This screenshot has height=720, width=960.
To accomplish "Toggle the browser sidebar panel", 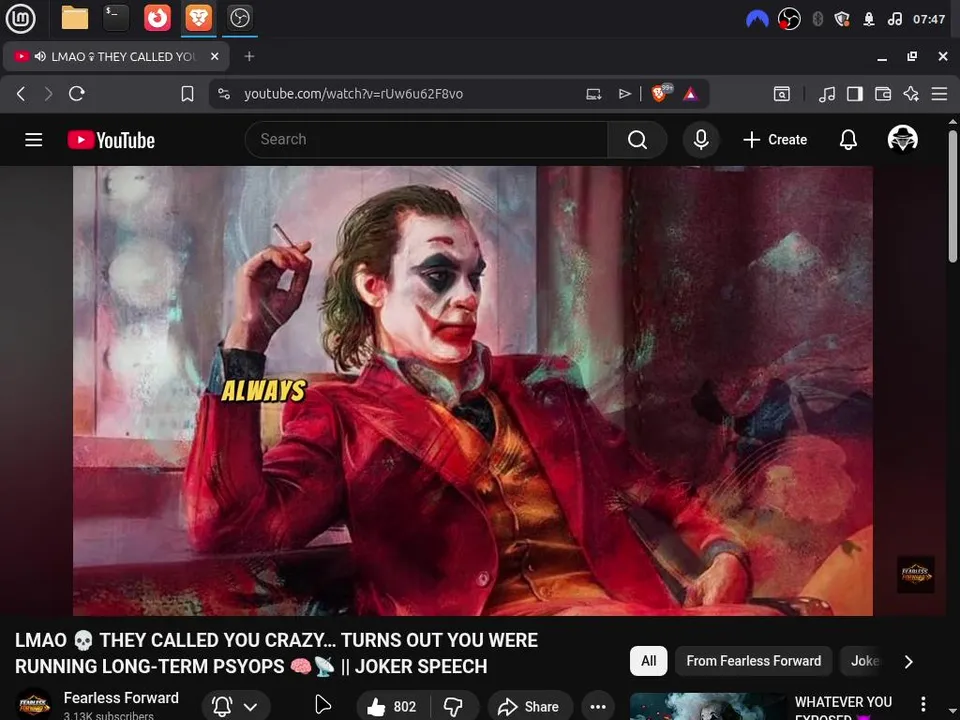I will coord(855,94).
